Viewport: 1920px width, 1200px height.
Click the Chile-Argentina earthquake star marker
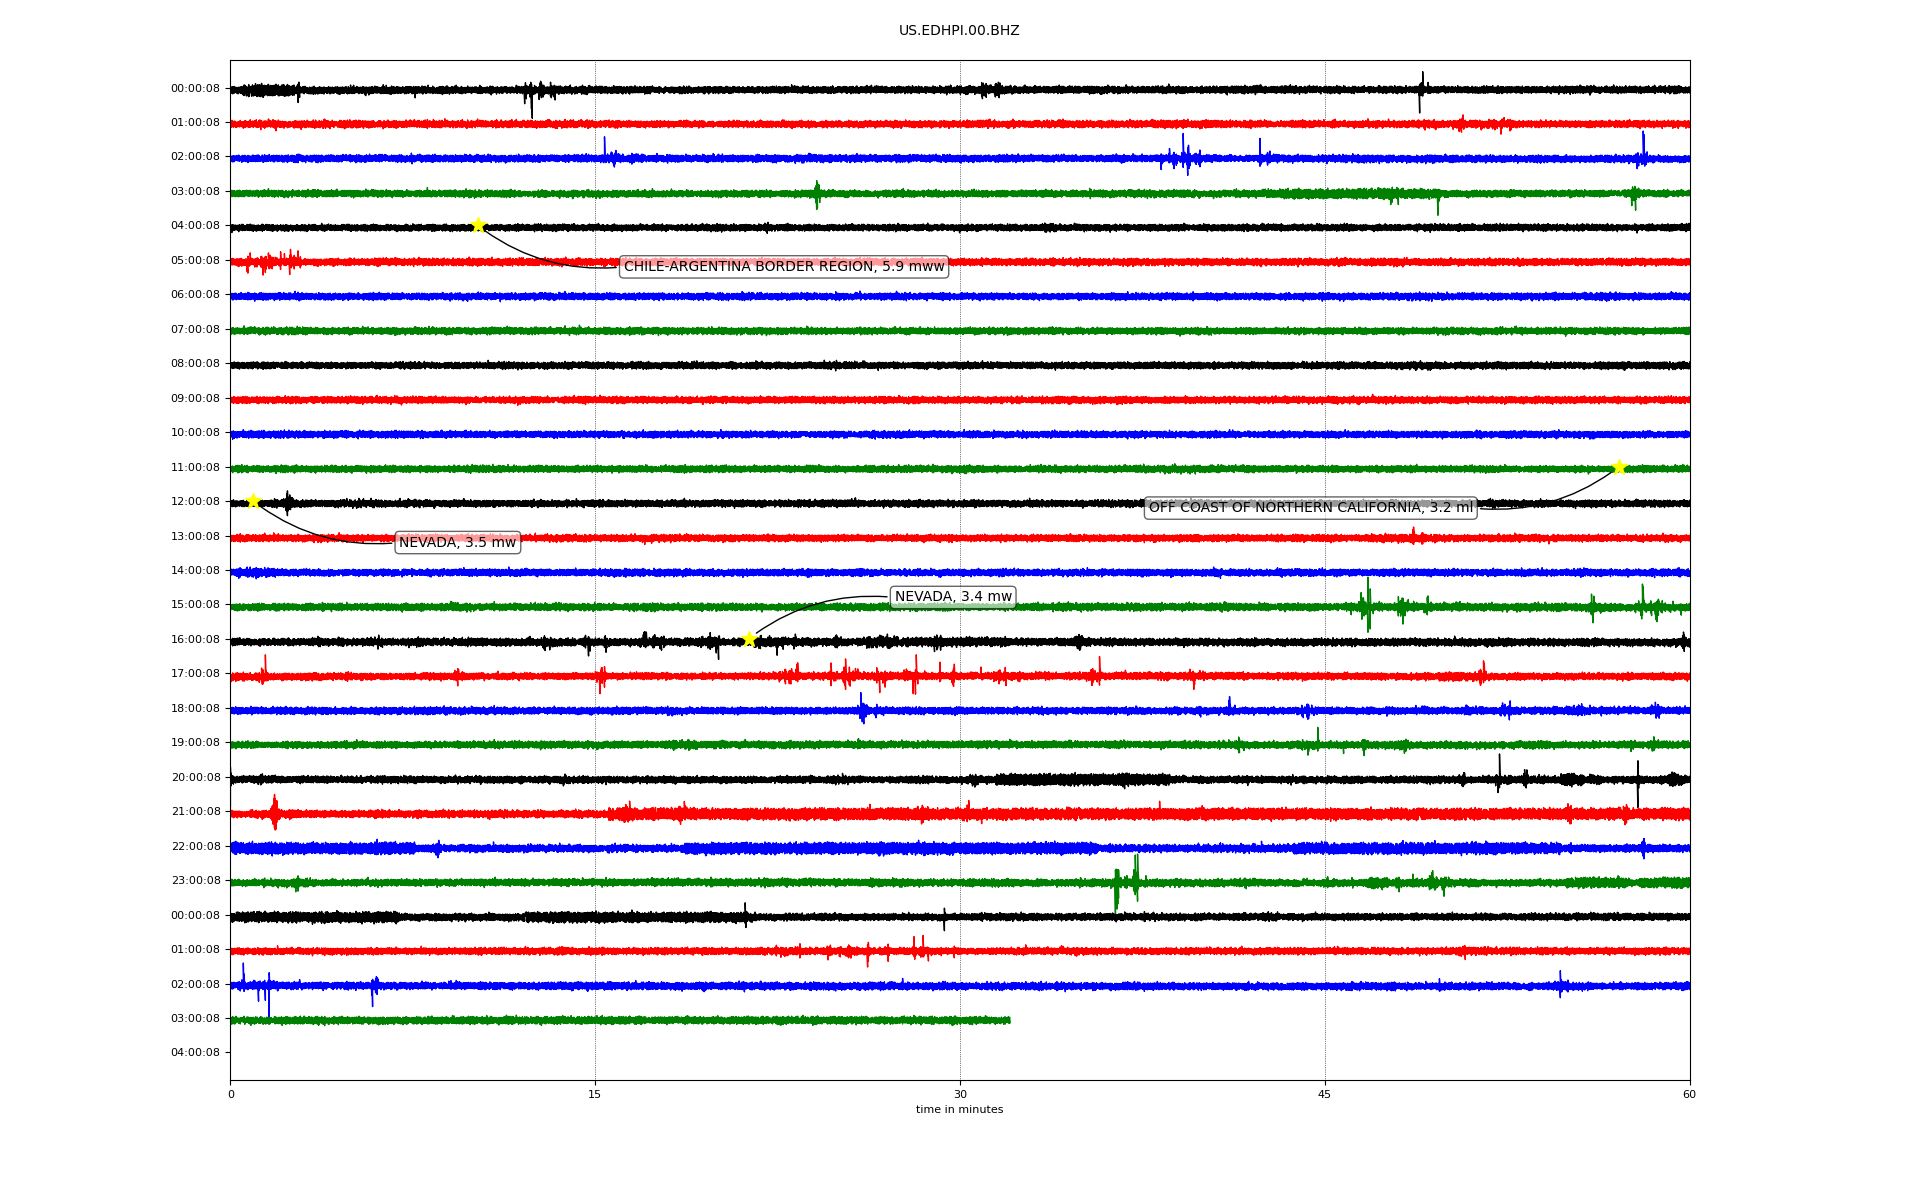tap(478, 225)
